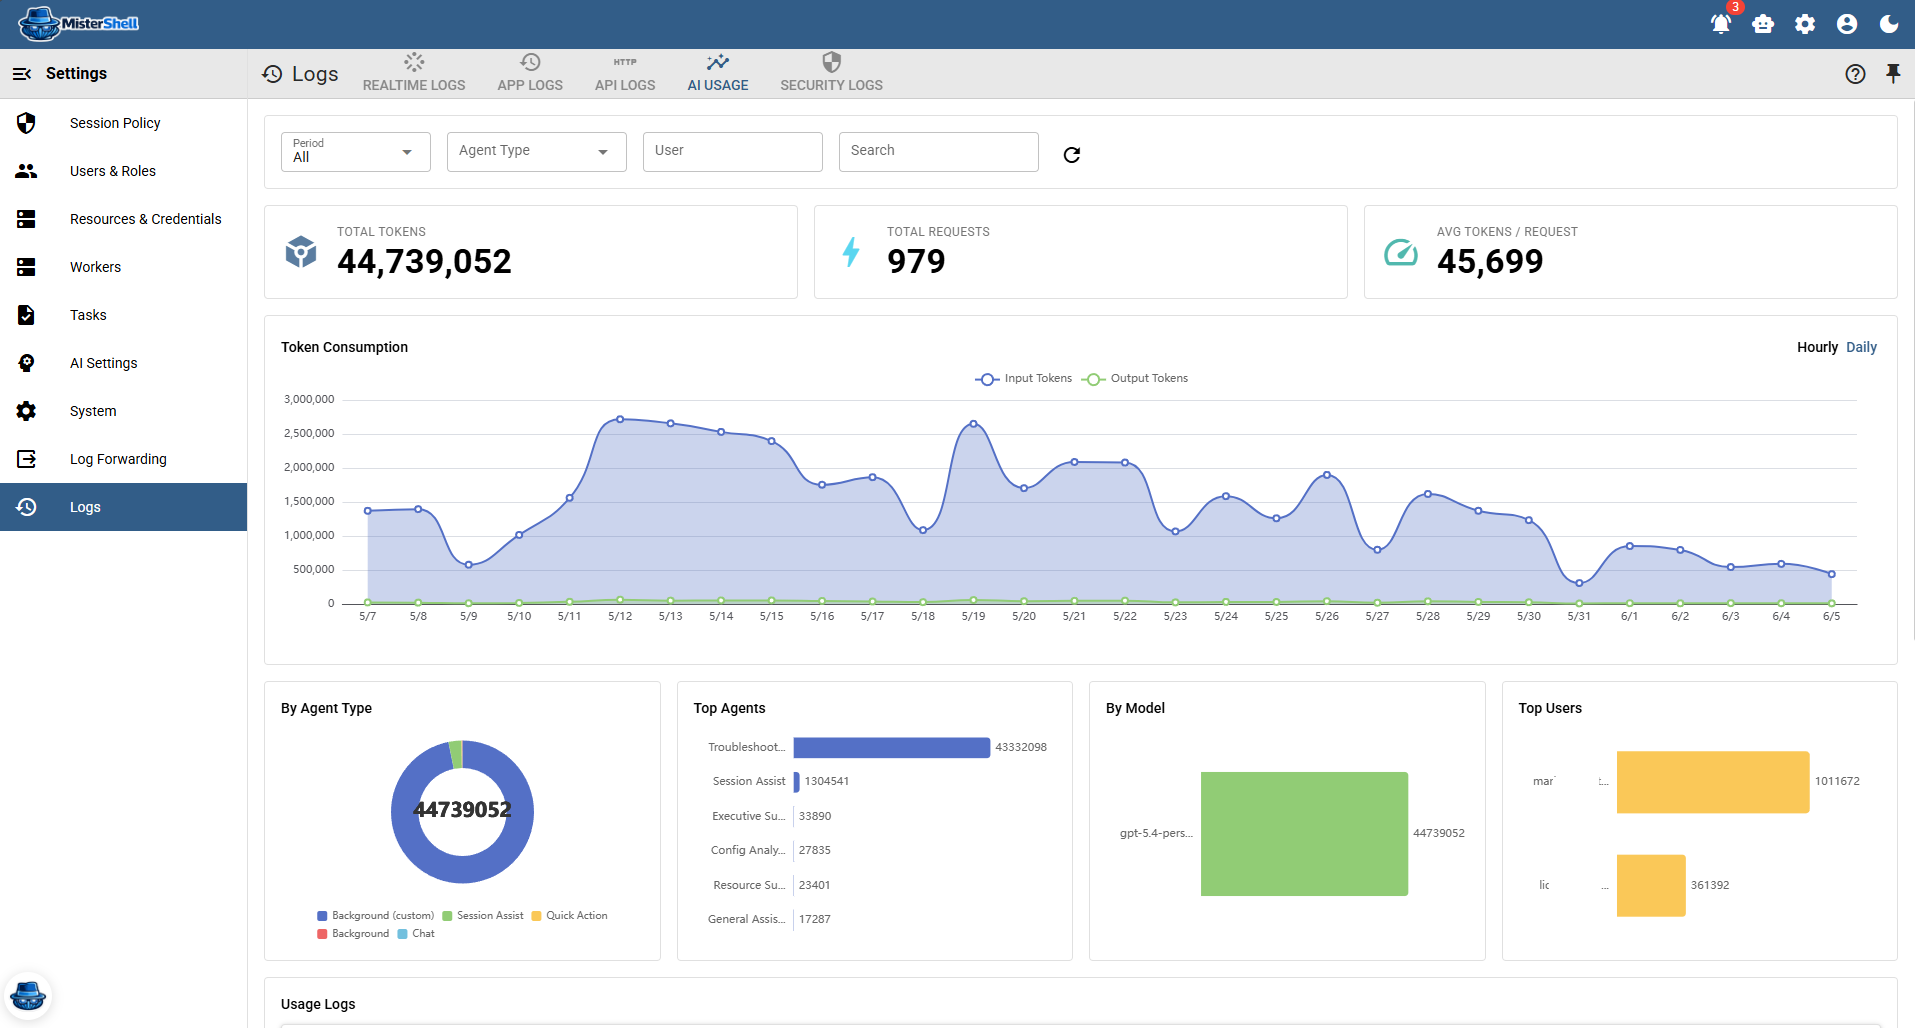1915x1028 pixels.
Task: Focus the Search field
Action: (939, 152)
